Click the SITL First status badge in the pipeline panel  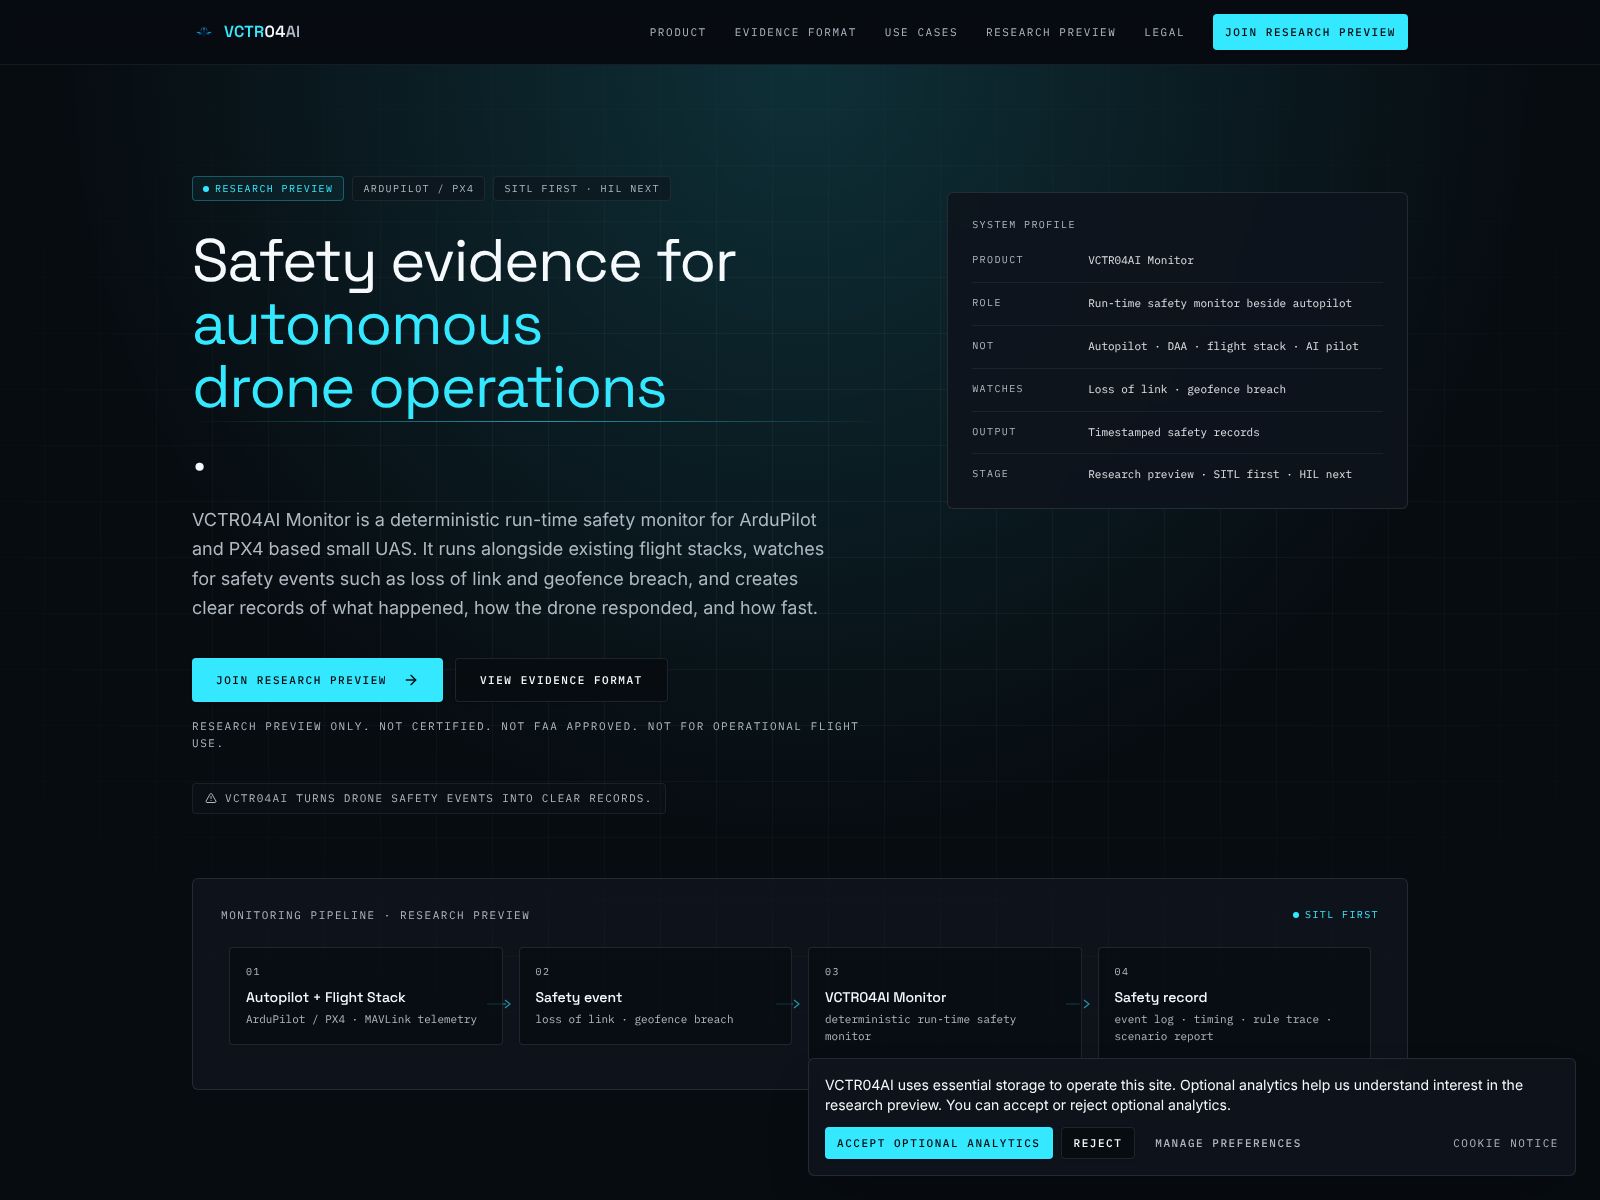click(x=1335, y=915)
